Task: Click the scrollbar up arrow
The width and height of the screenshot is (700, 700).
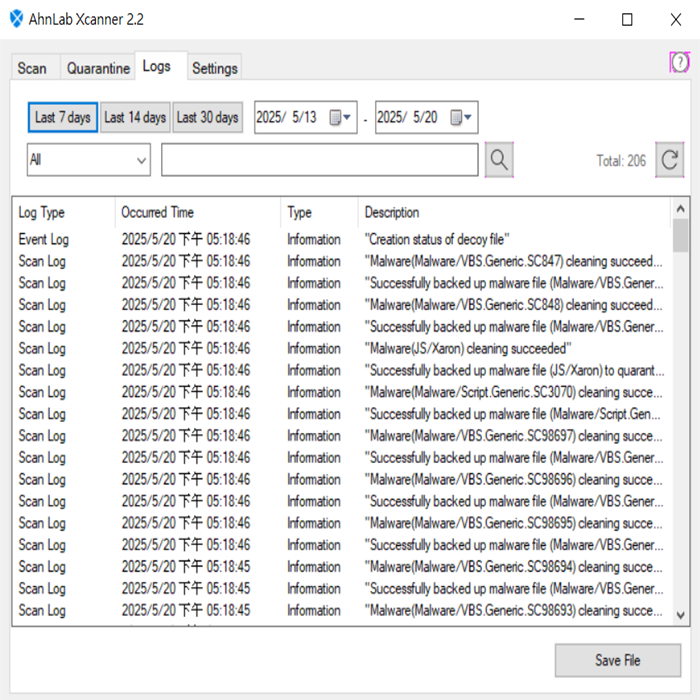Action: click(680, 208)
